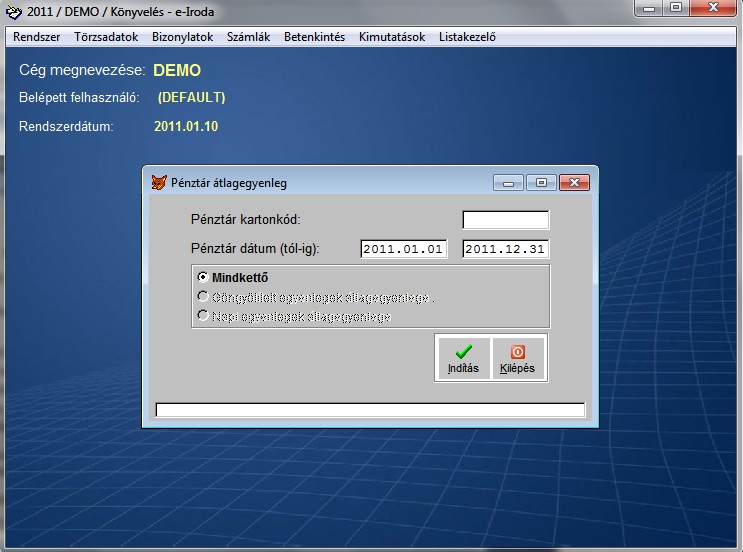This screenshot has height=552, width=743.
Task: Close the Pénztár átlagegyenleg dialog
Action: pyautogui.click(x=574, y=183)
